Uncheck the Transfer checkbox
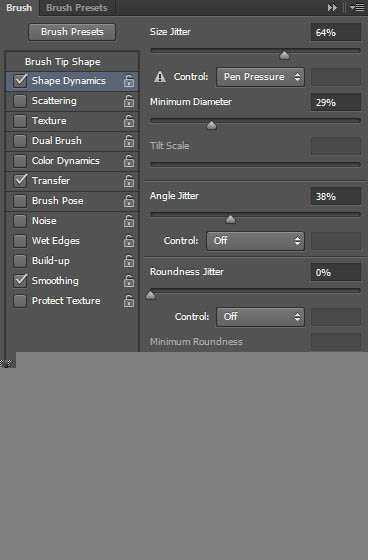The height and width of the screenshot is (560, 368). pos(20,181)
